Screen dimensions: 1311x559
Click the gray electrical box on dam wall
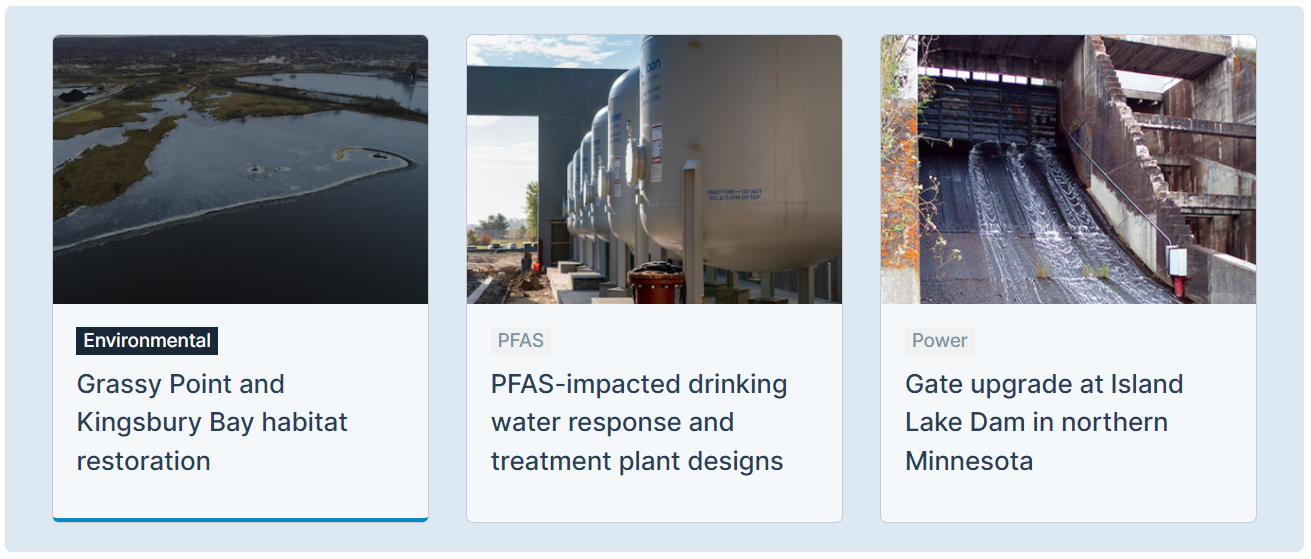pos(1176,261)
